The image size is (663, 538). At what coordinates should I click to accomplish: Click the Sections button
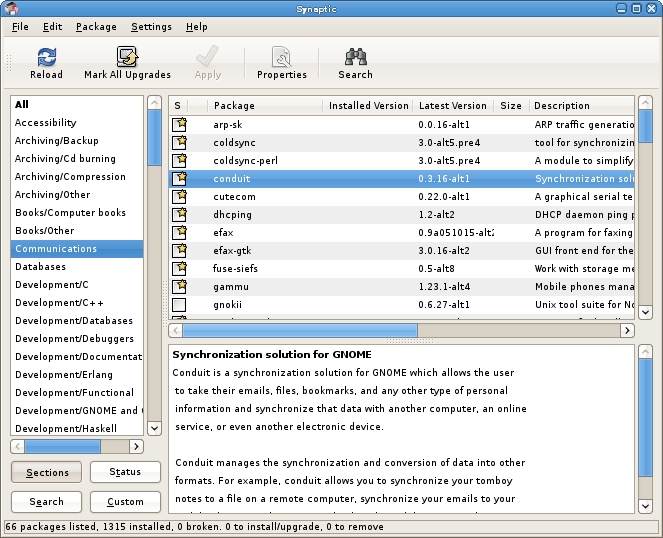click(x=47, y=472)
